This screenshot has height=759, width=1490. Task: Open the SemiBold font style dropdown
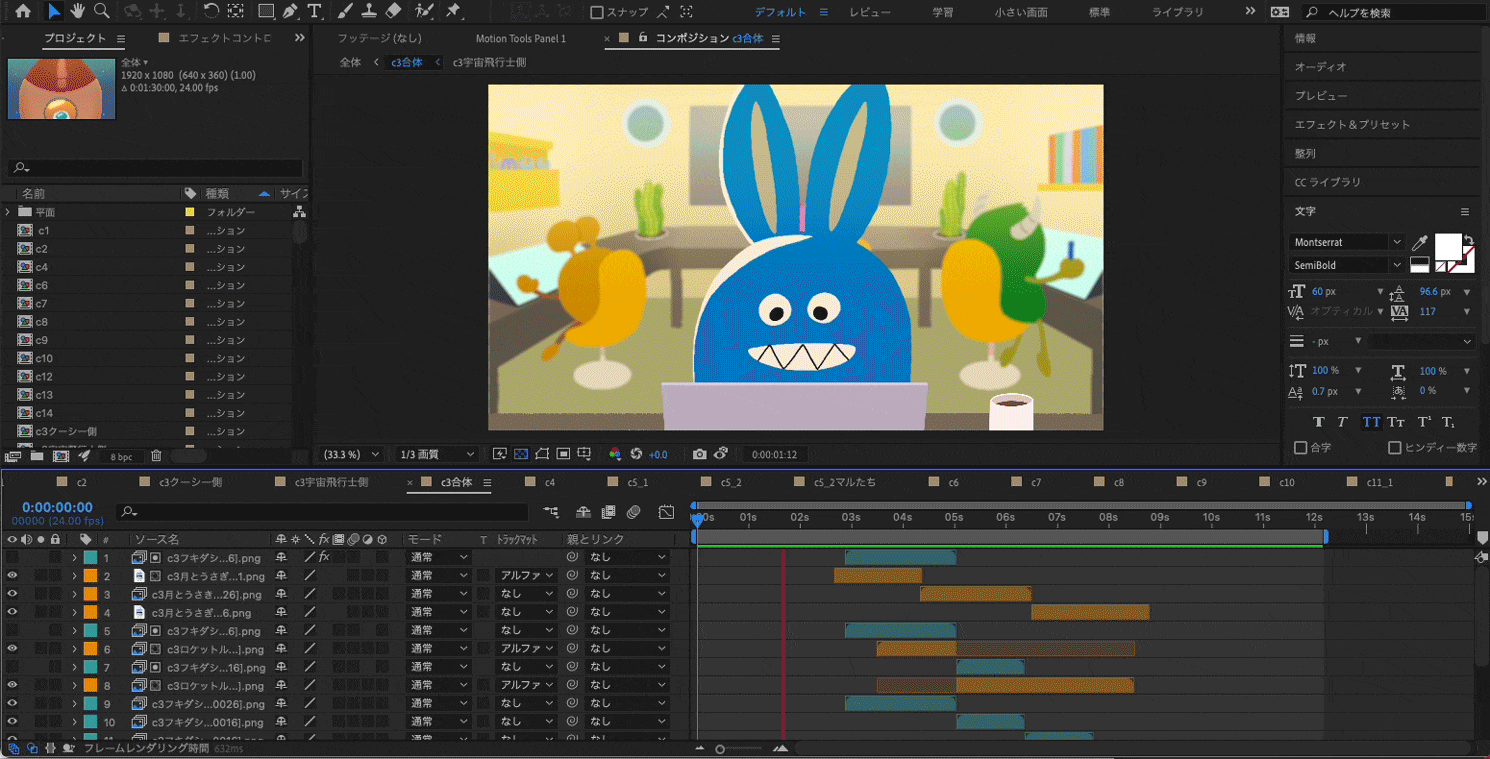pyautogui.click(x=1347, y=265)
